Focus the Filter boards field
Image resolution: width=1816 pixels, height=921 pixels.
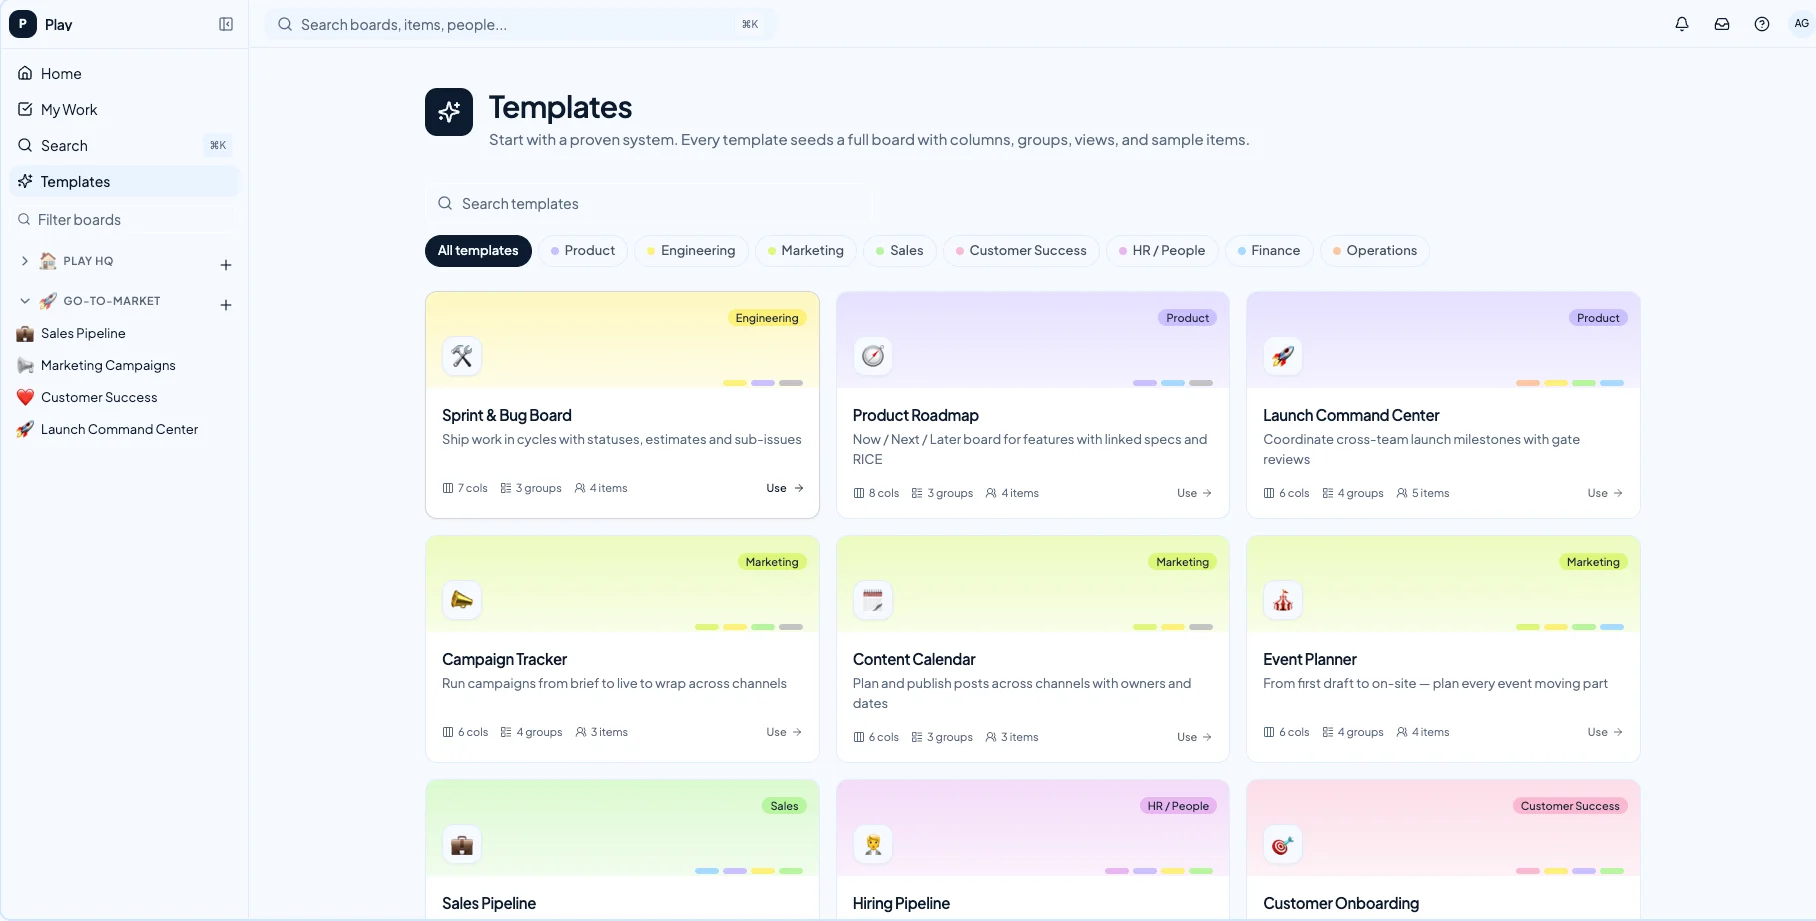click(x=125, y=219)
